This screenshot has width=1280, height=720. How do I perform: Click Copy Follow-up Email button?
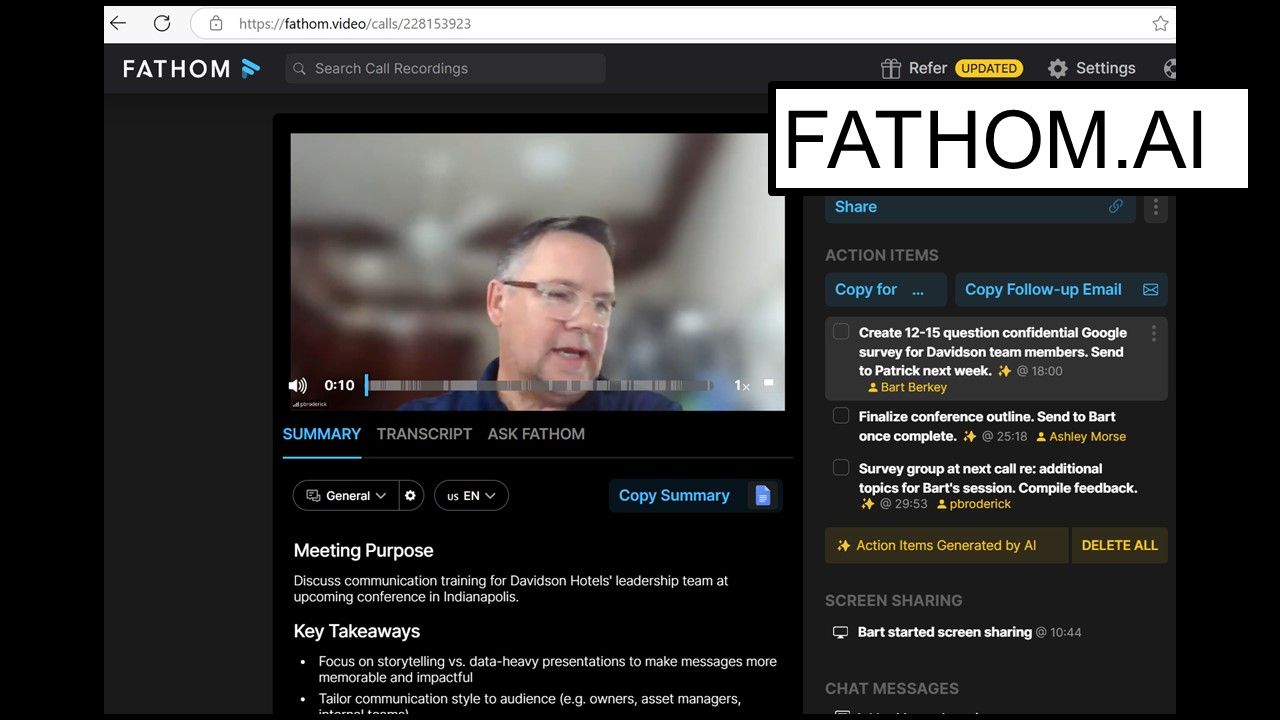(1061, 289)
